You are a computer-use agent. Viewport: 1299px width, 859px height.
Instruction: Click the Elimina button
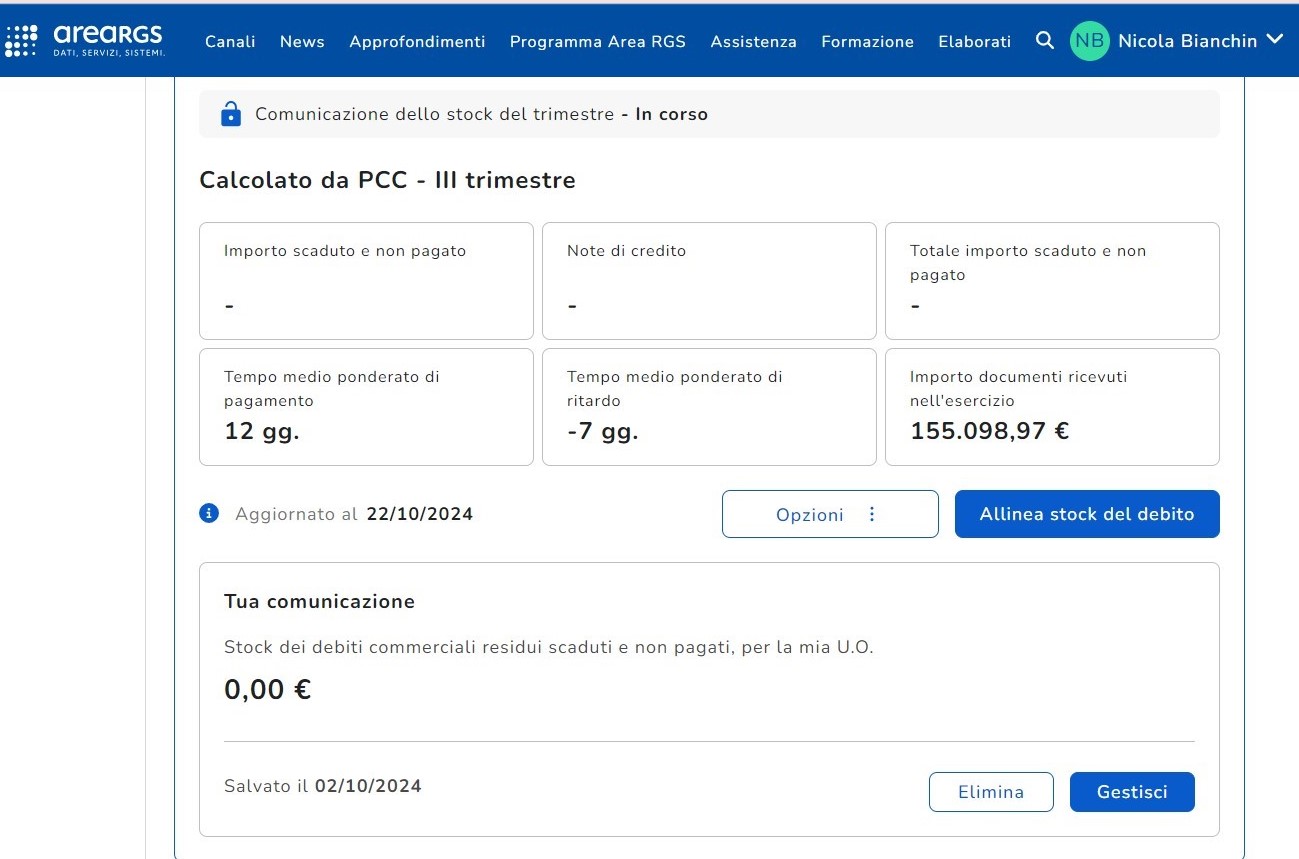point(990,792)
